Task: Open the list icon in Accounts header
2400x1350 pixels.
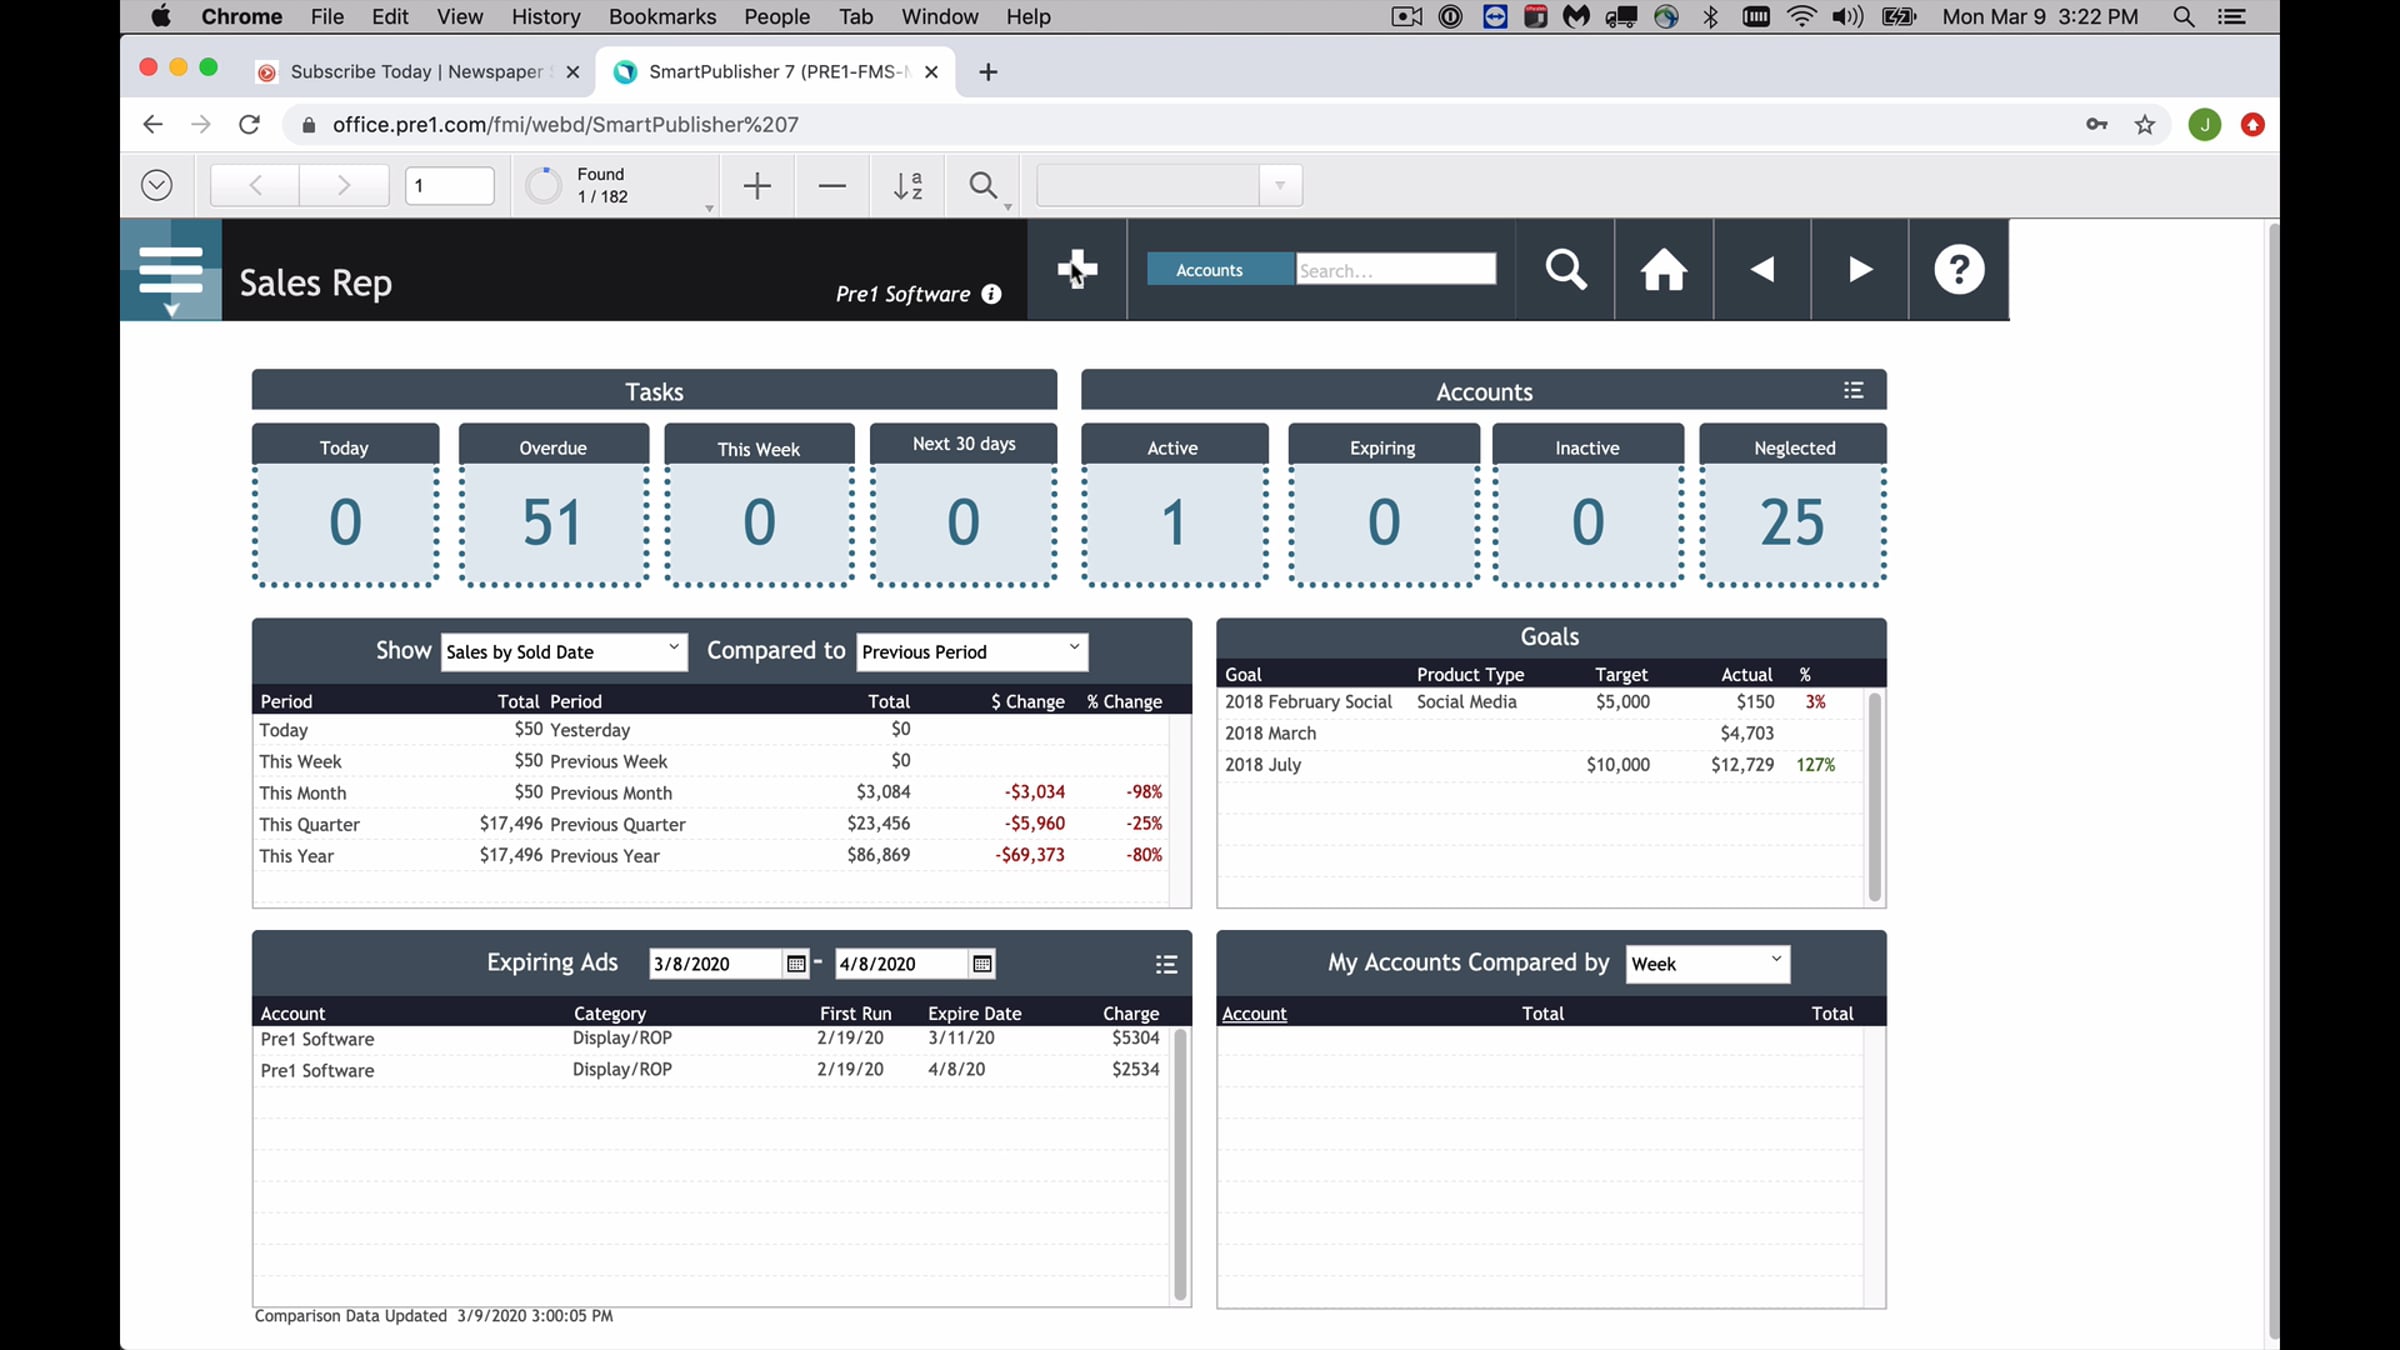Action: tap(1853, 390)
